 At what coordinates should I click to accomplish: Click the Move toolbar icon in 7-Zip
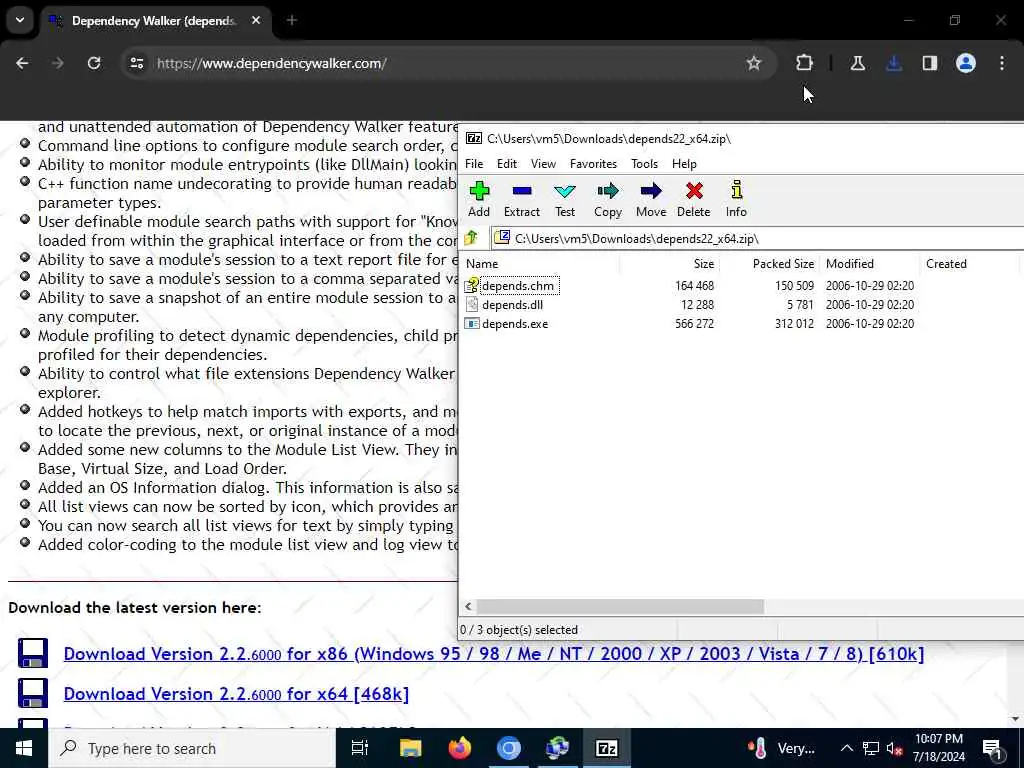coord(650,191)
